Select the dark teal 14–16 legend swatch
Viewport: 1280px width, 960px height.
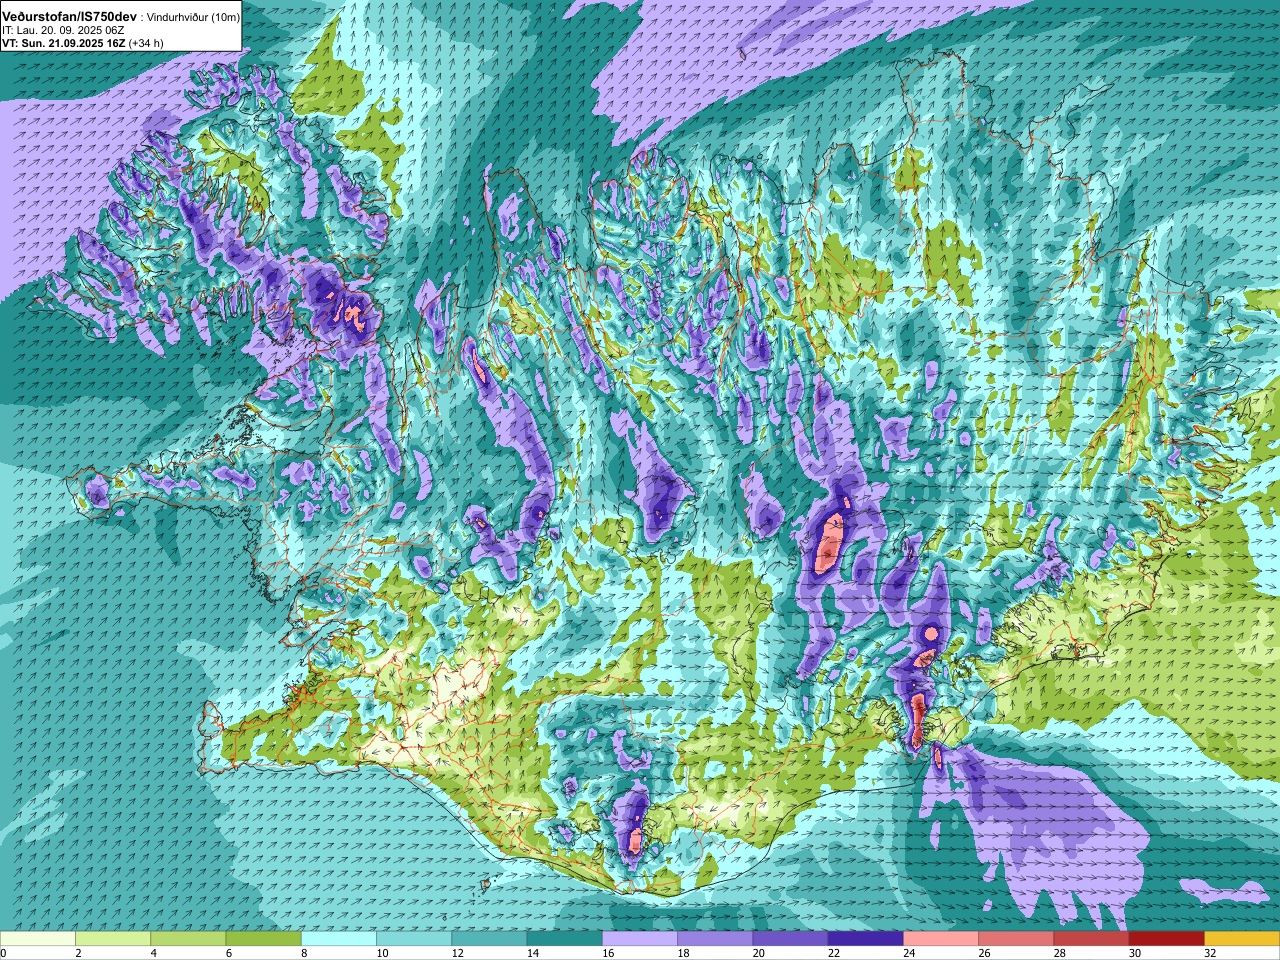click(565, 939)
